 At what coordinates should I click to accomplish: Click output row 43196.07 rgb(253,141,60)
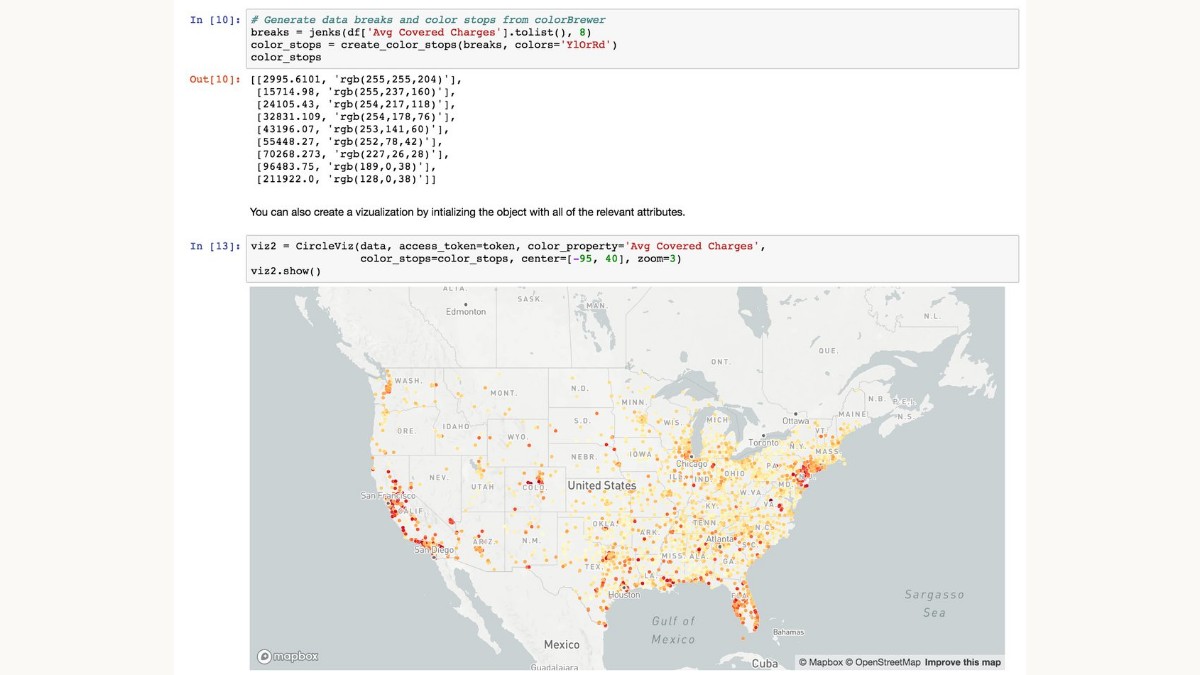(354, 129)
